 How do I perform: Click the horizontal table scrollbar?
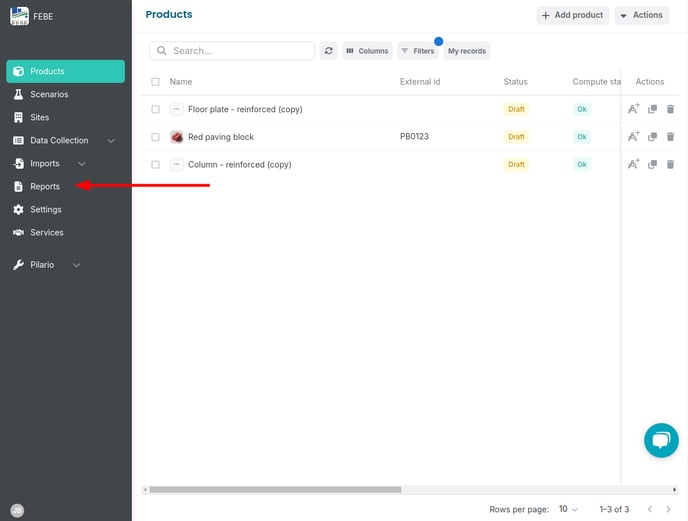coord(275,489)
